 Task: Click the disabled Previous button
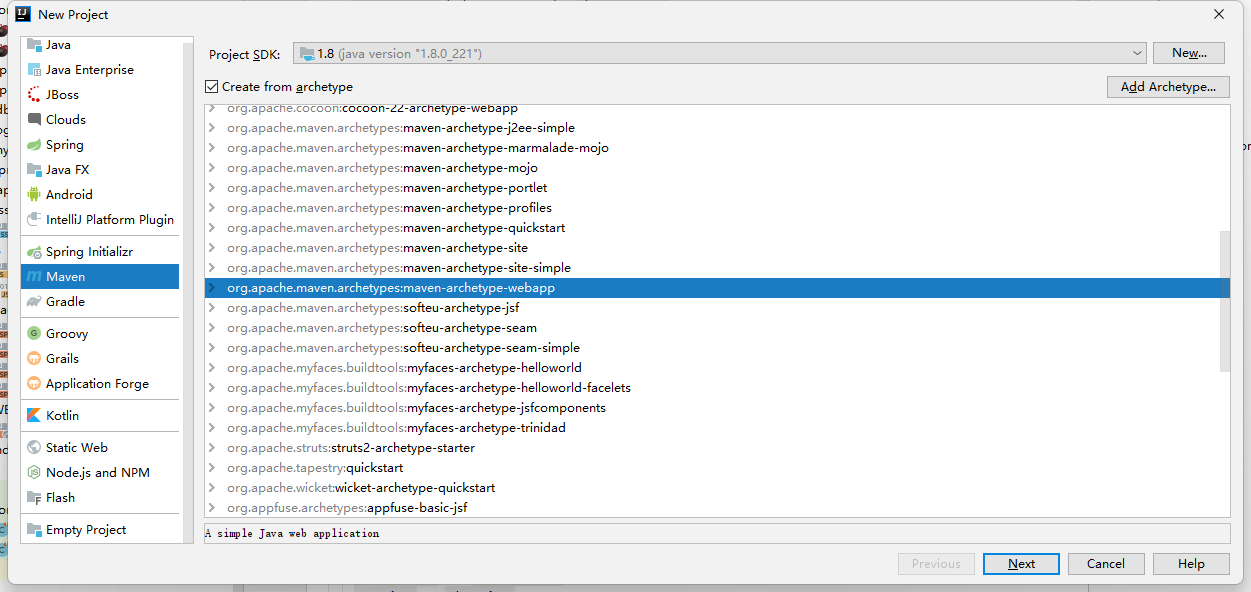[936, 564]
